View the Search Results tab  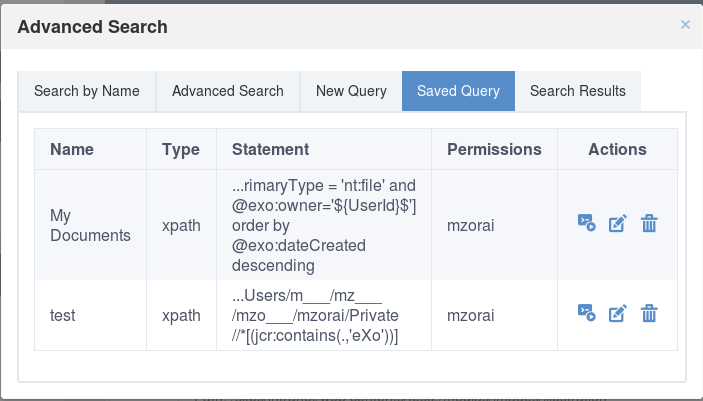pos(577,91)
